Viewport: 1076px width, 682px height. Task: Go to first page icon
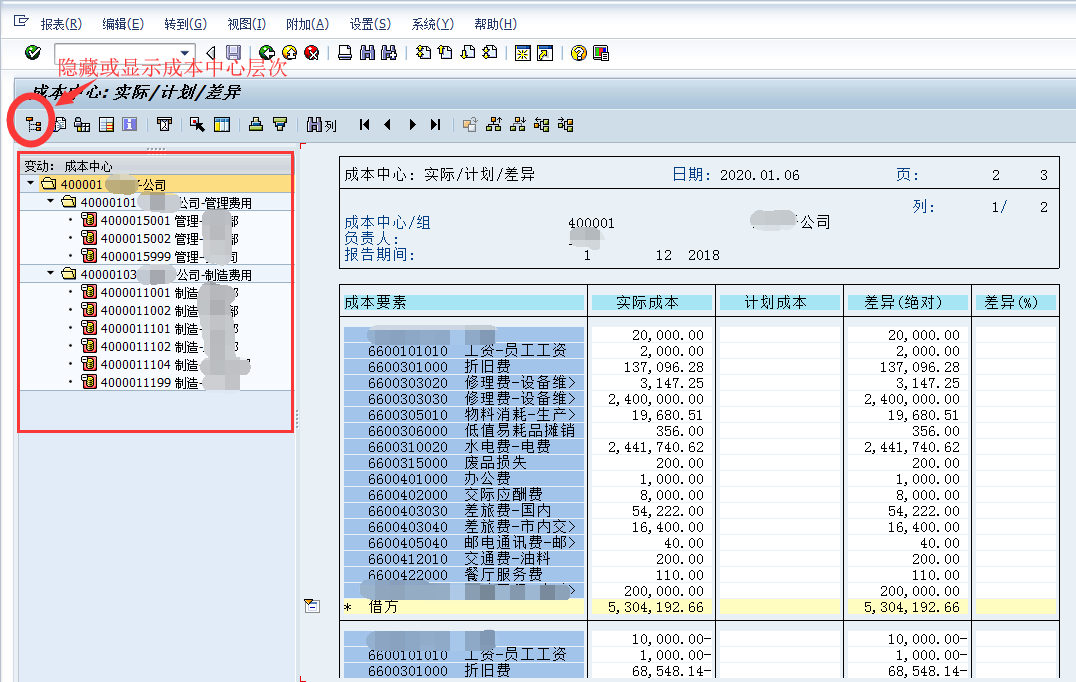(423, 53)
